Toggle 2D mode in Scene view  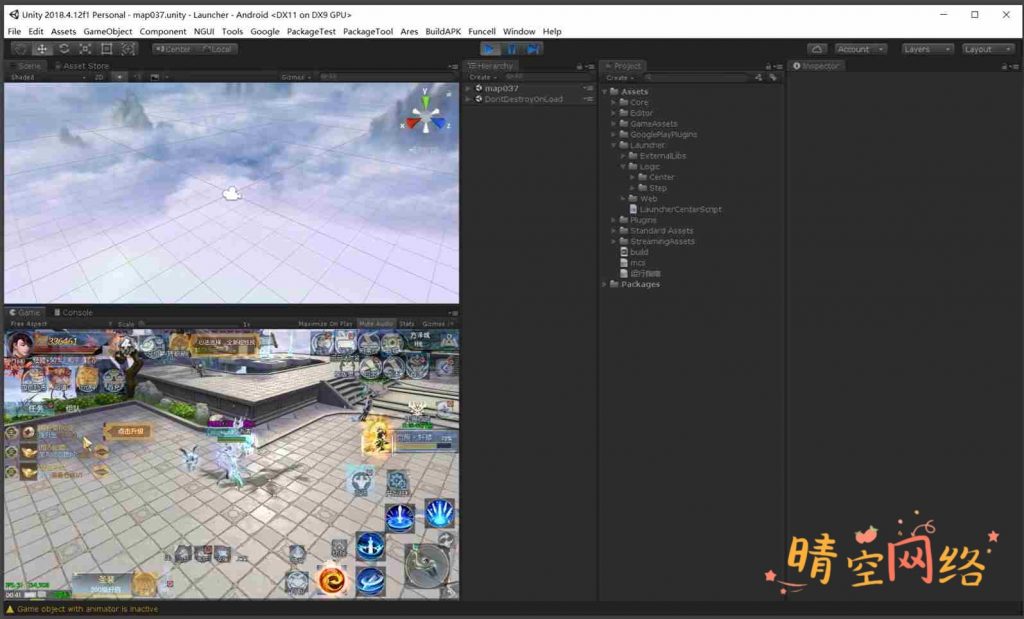(x=100, y=77)
